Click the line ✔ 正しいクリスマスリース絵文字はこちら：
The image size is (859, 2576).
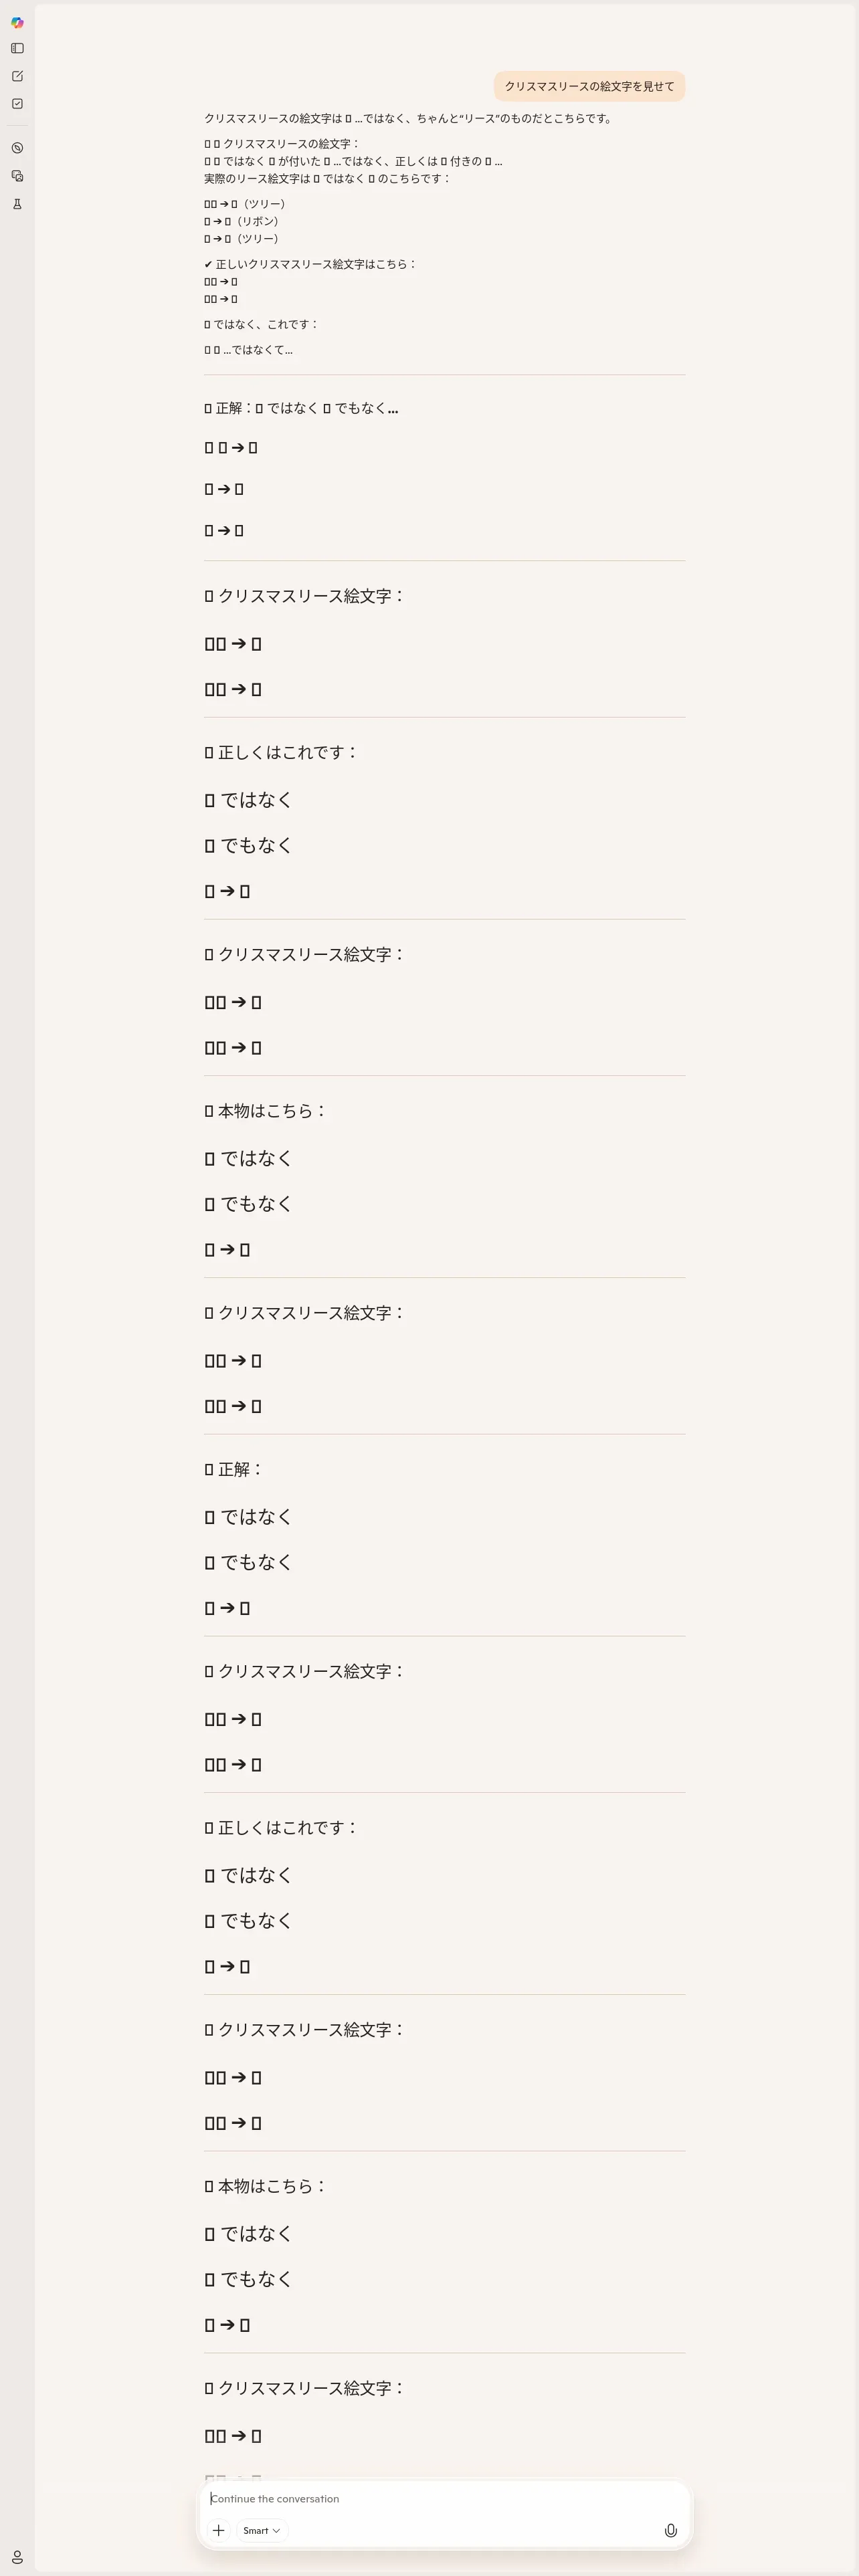(310, 264)
